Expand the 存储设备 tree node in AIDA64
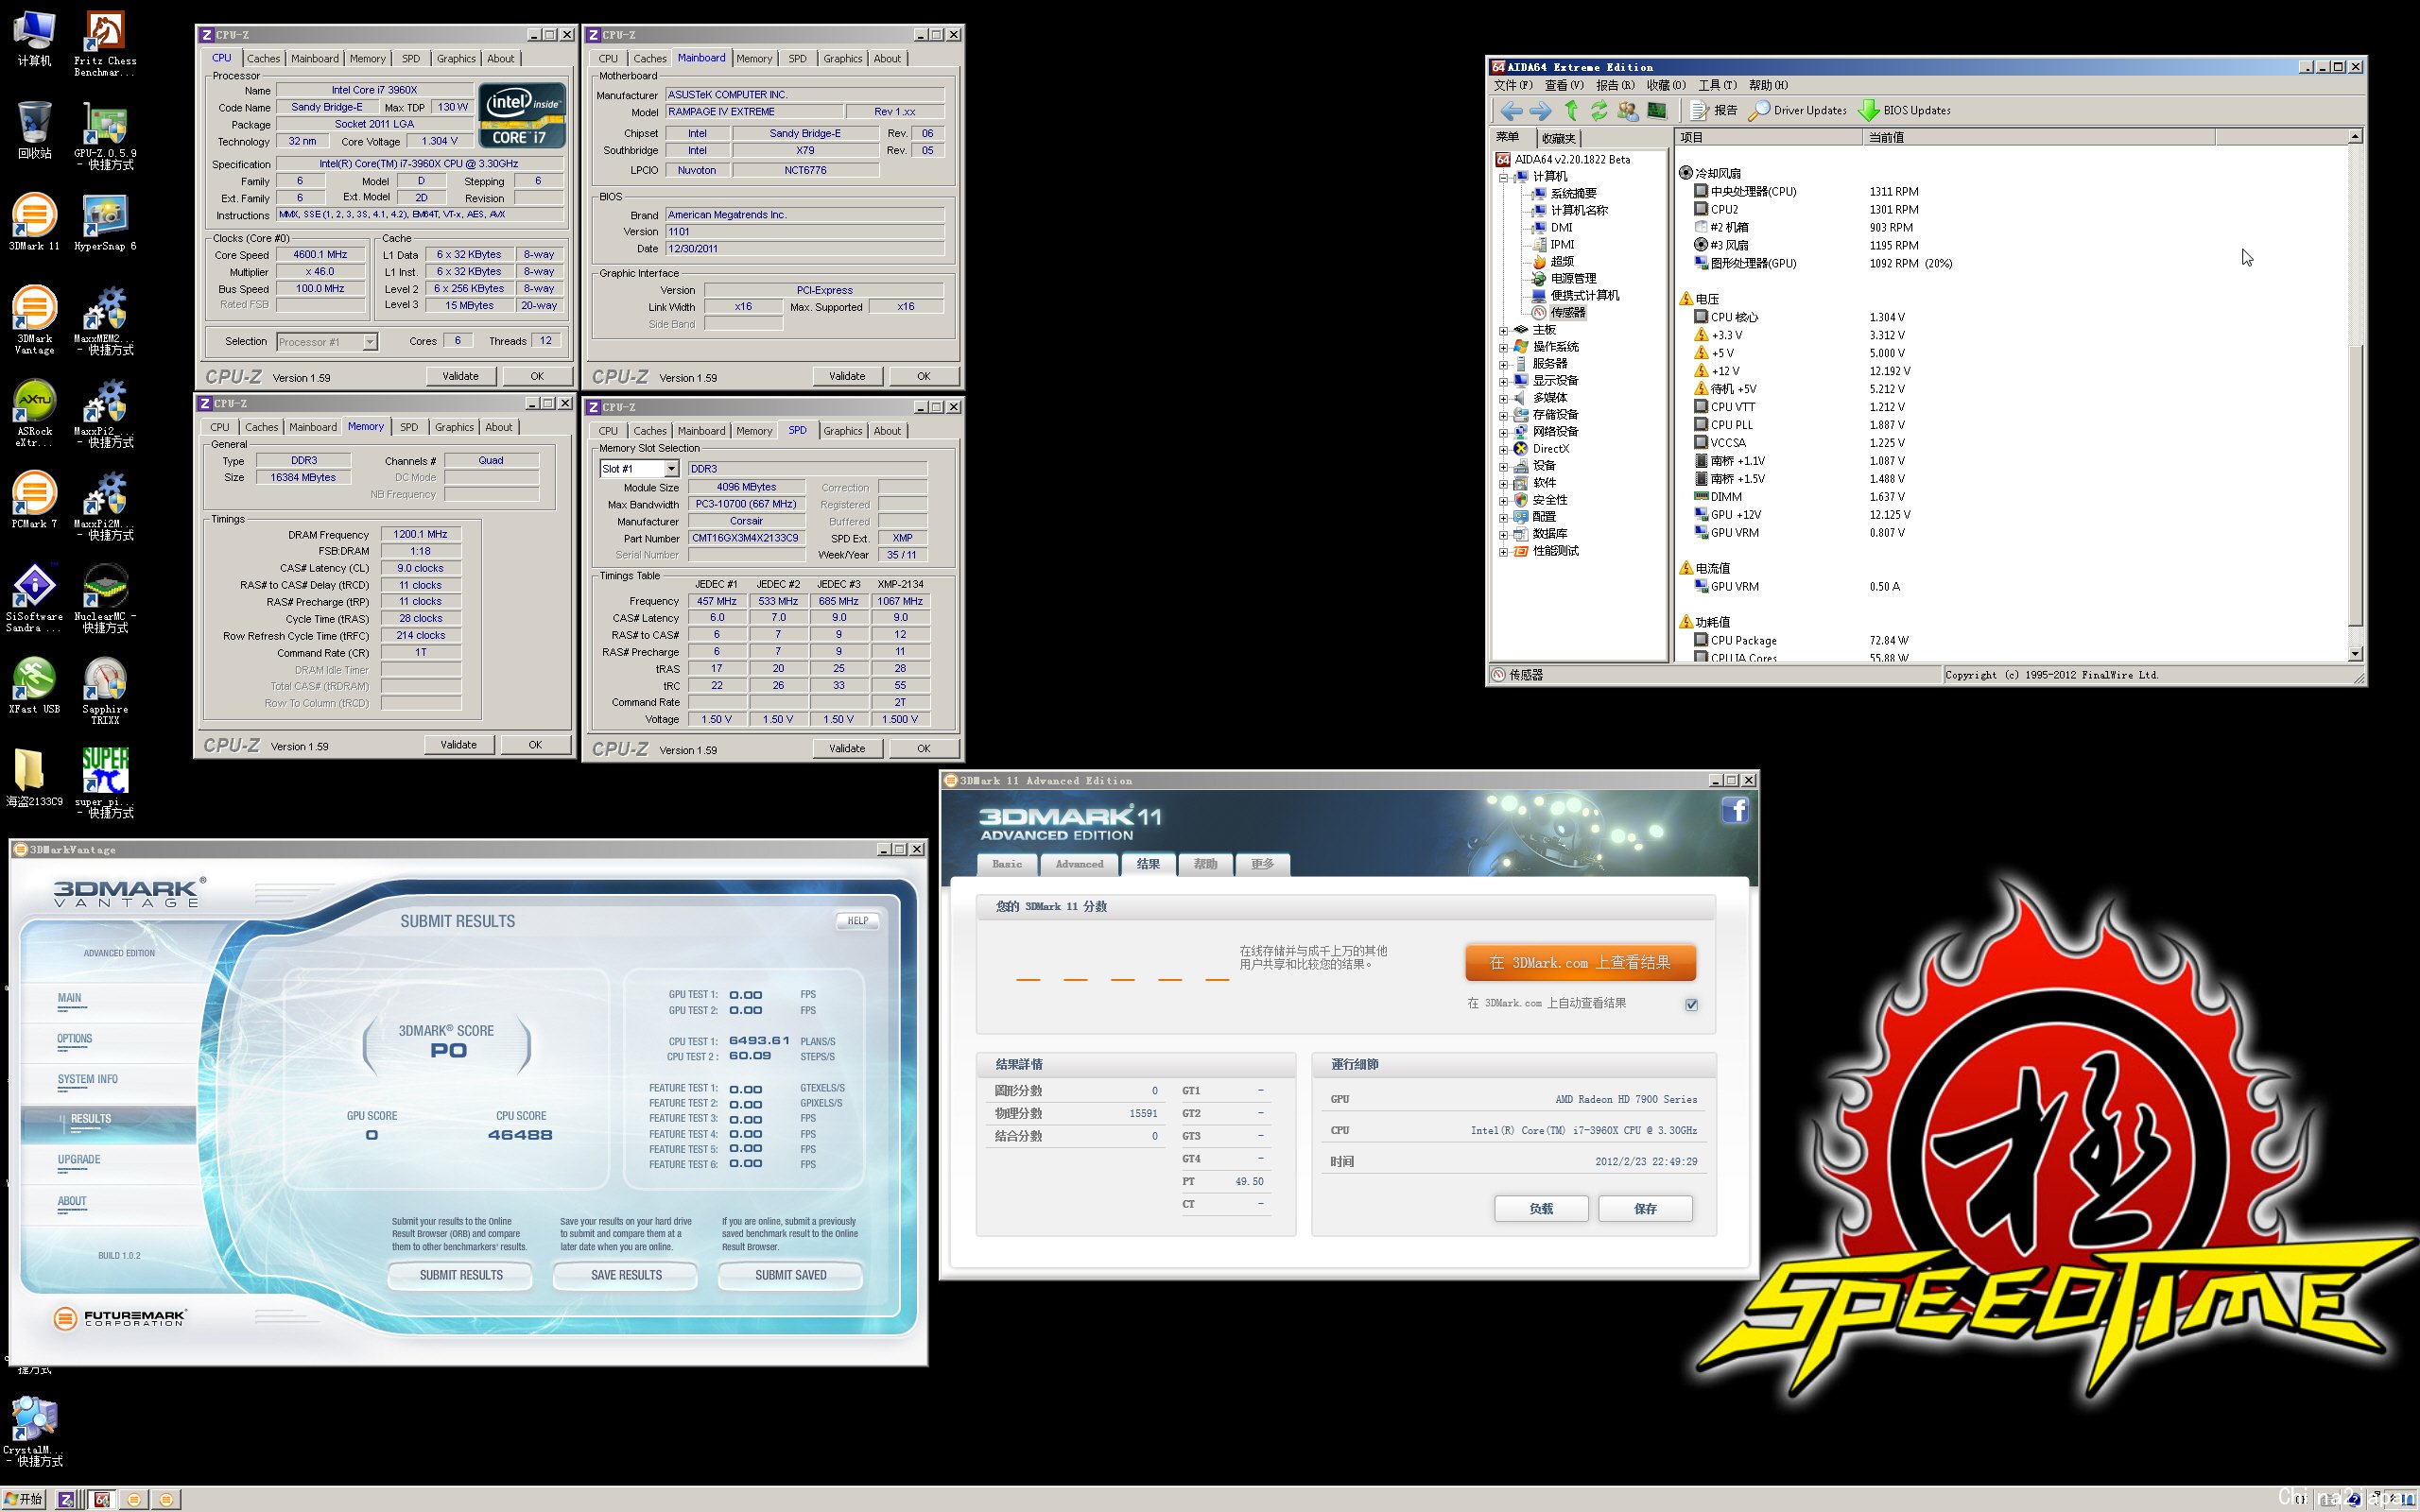Screen dimensions: 2420x1512 [x=1503, y=415]
